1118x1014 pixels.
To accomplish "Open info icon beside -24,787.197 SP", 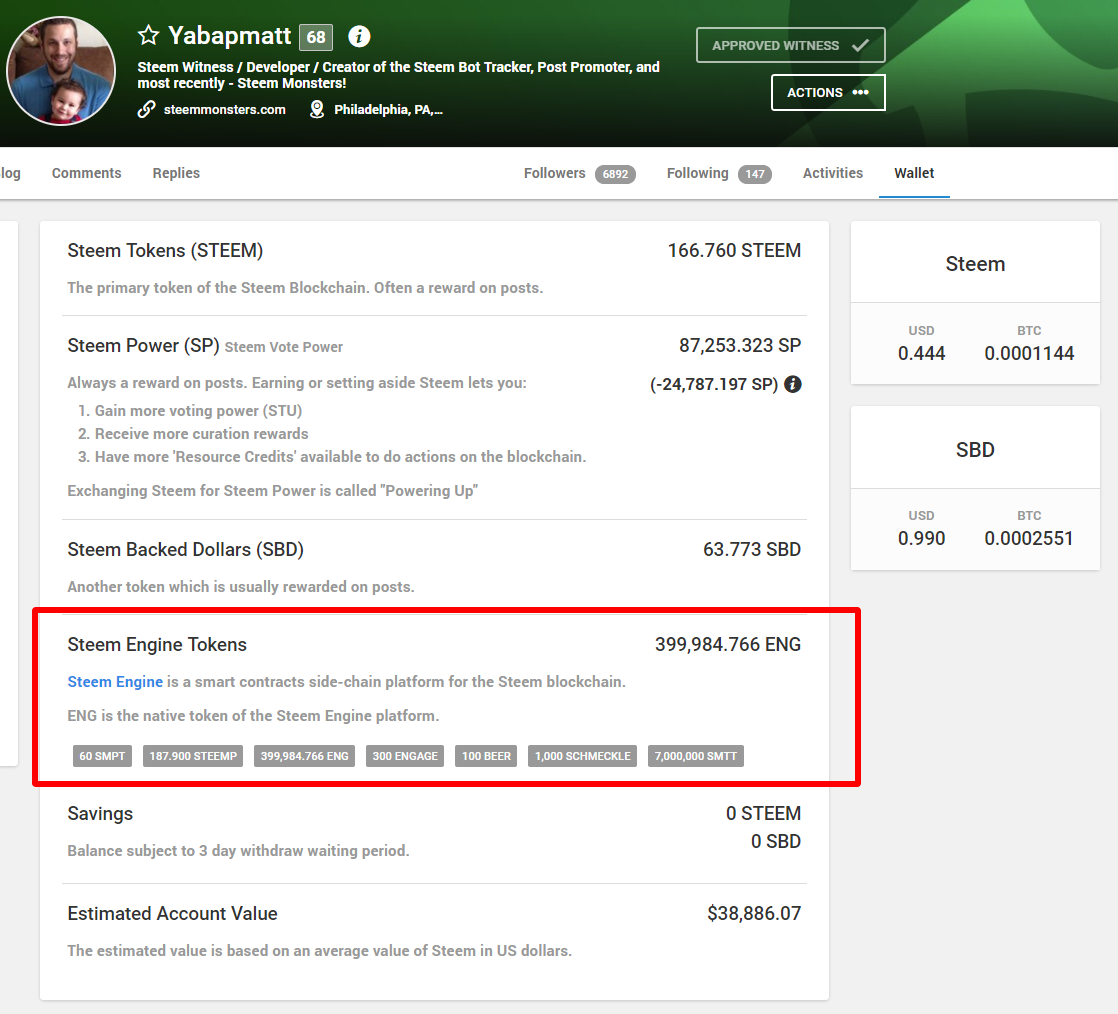I will [793, 384].
